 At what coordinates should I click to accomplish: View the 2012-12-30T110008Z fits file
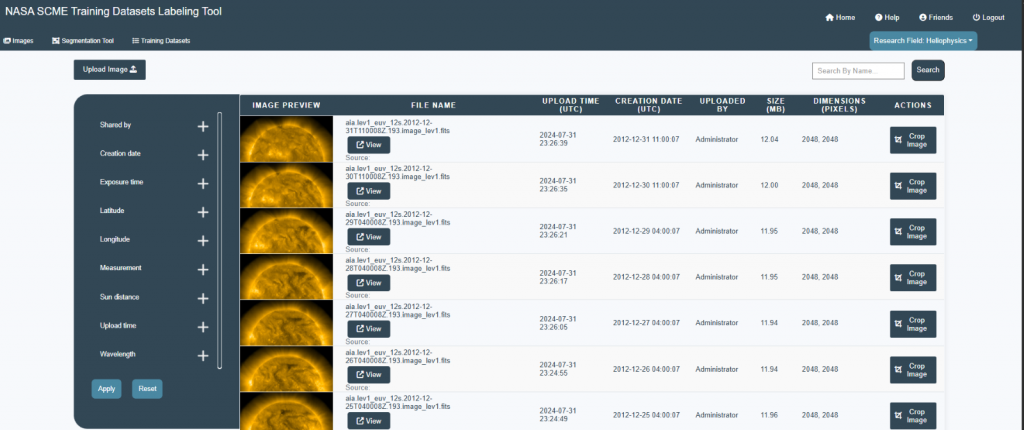[x=368, y=191]
